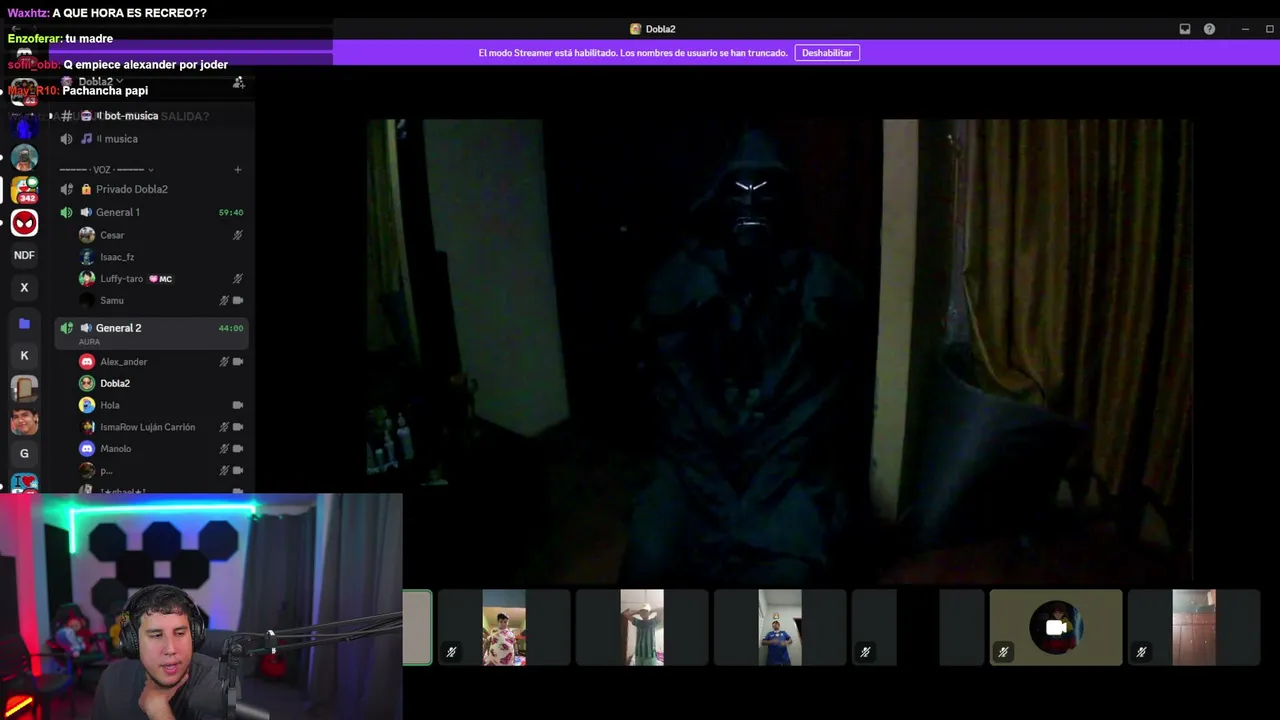Viewport: 1280px width, 720px height.
Task: Click the muted mic icon beside Cesar
Action: click(x=238, y=235)
